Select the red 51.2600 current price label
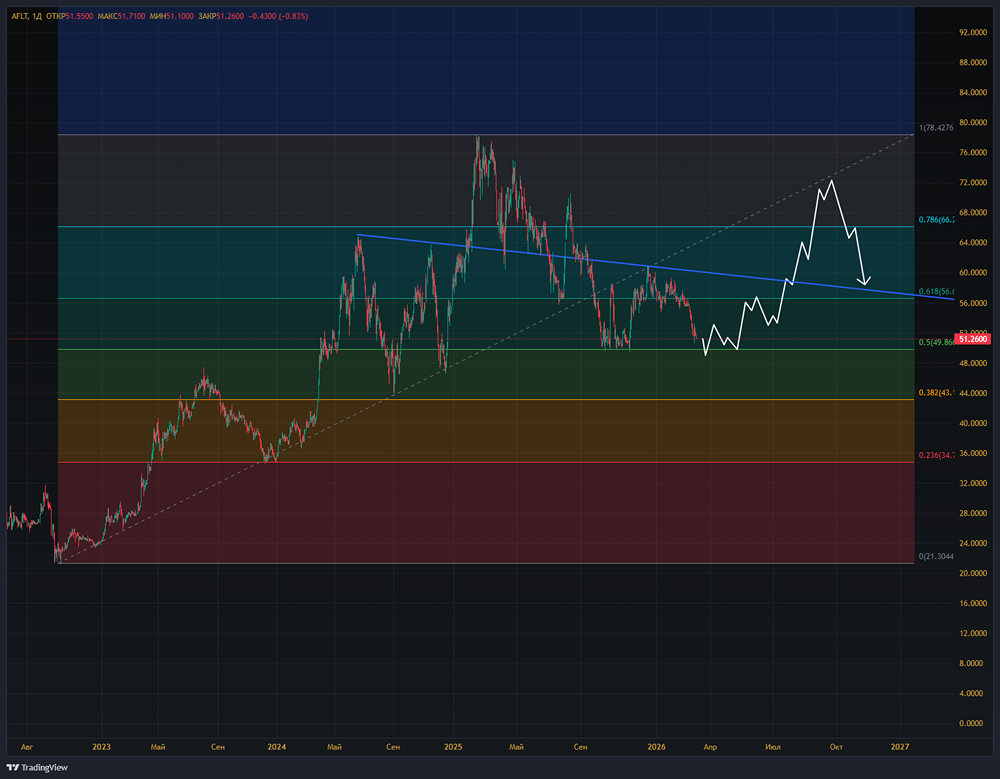Viewport: 1000px width, 779px height. [973, 339]
